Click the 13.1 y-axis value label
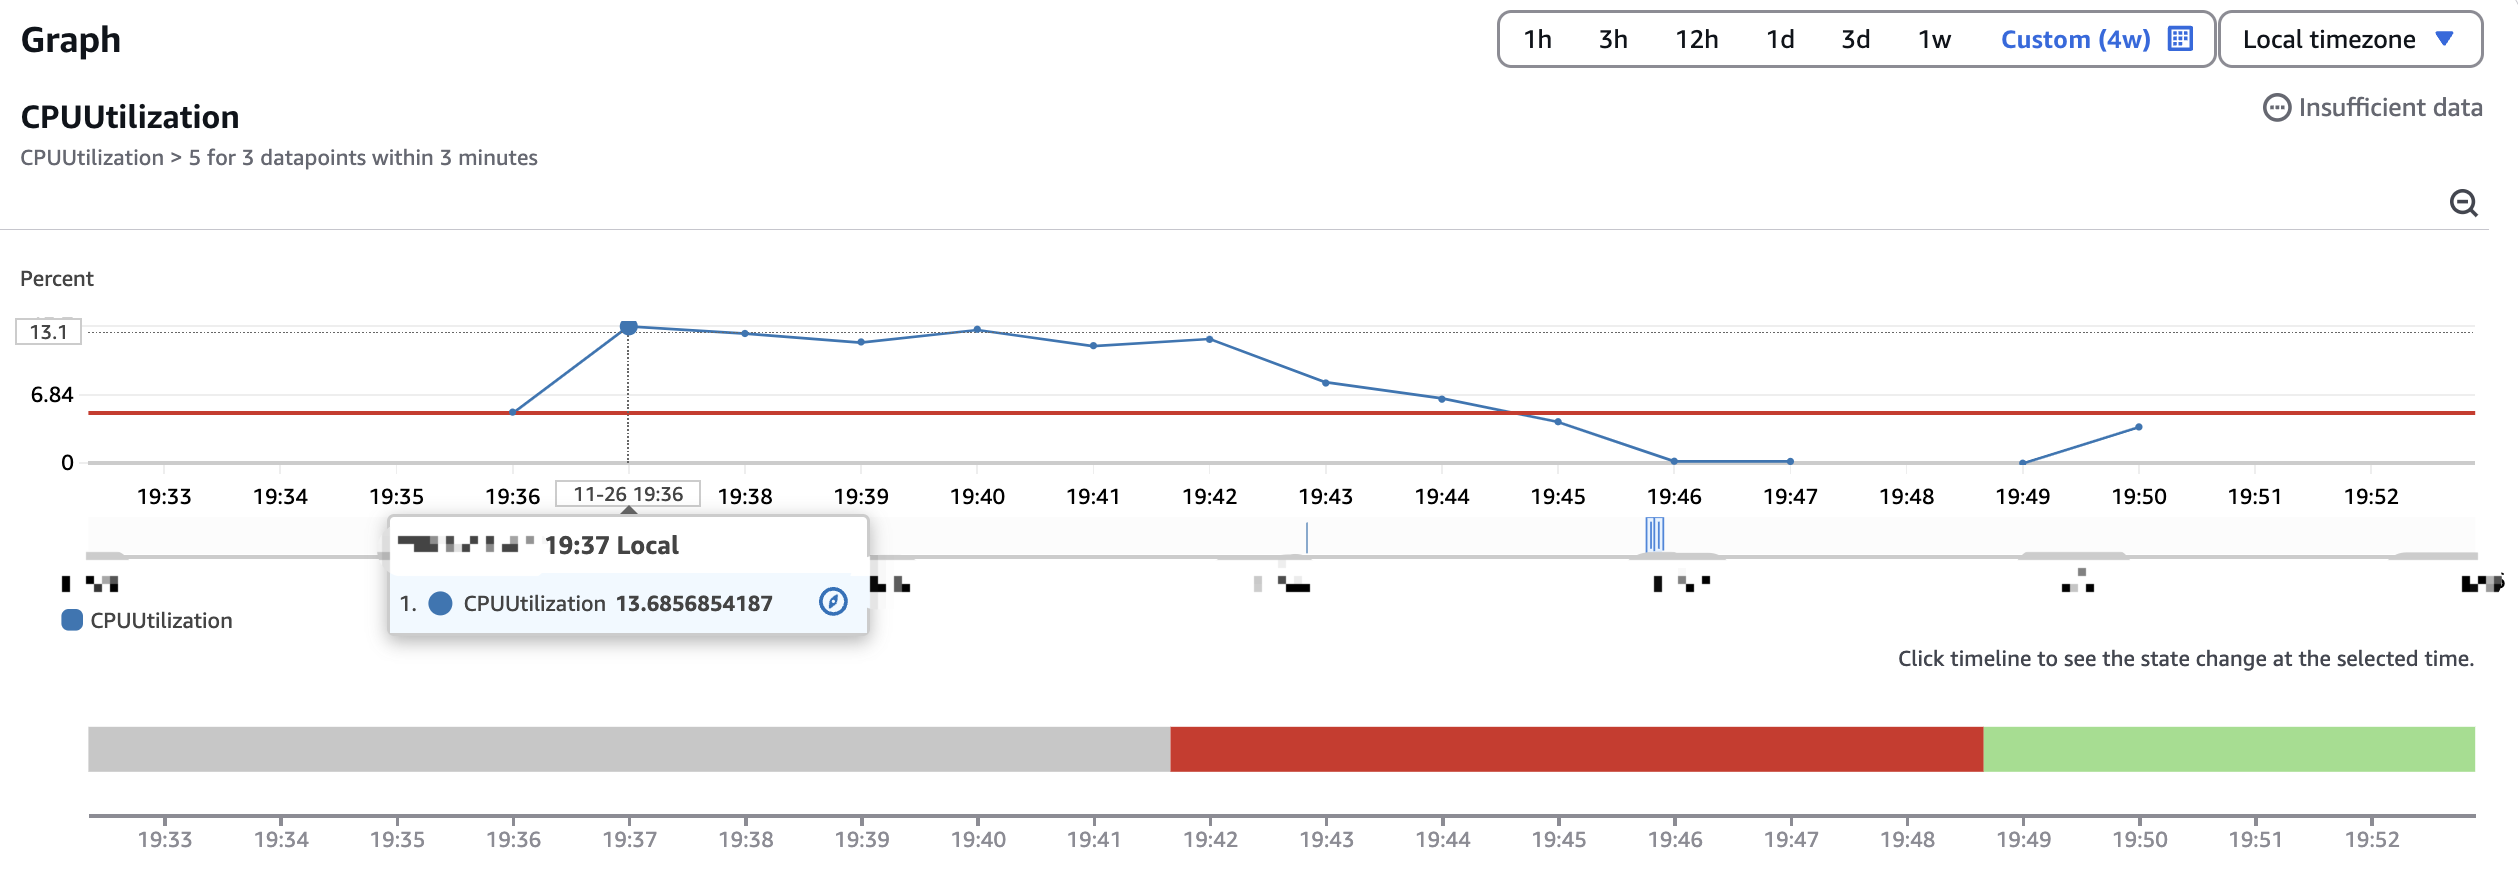2518x874 pixels. (48, 332)
